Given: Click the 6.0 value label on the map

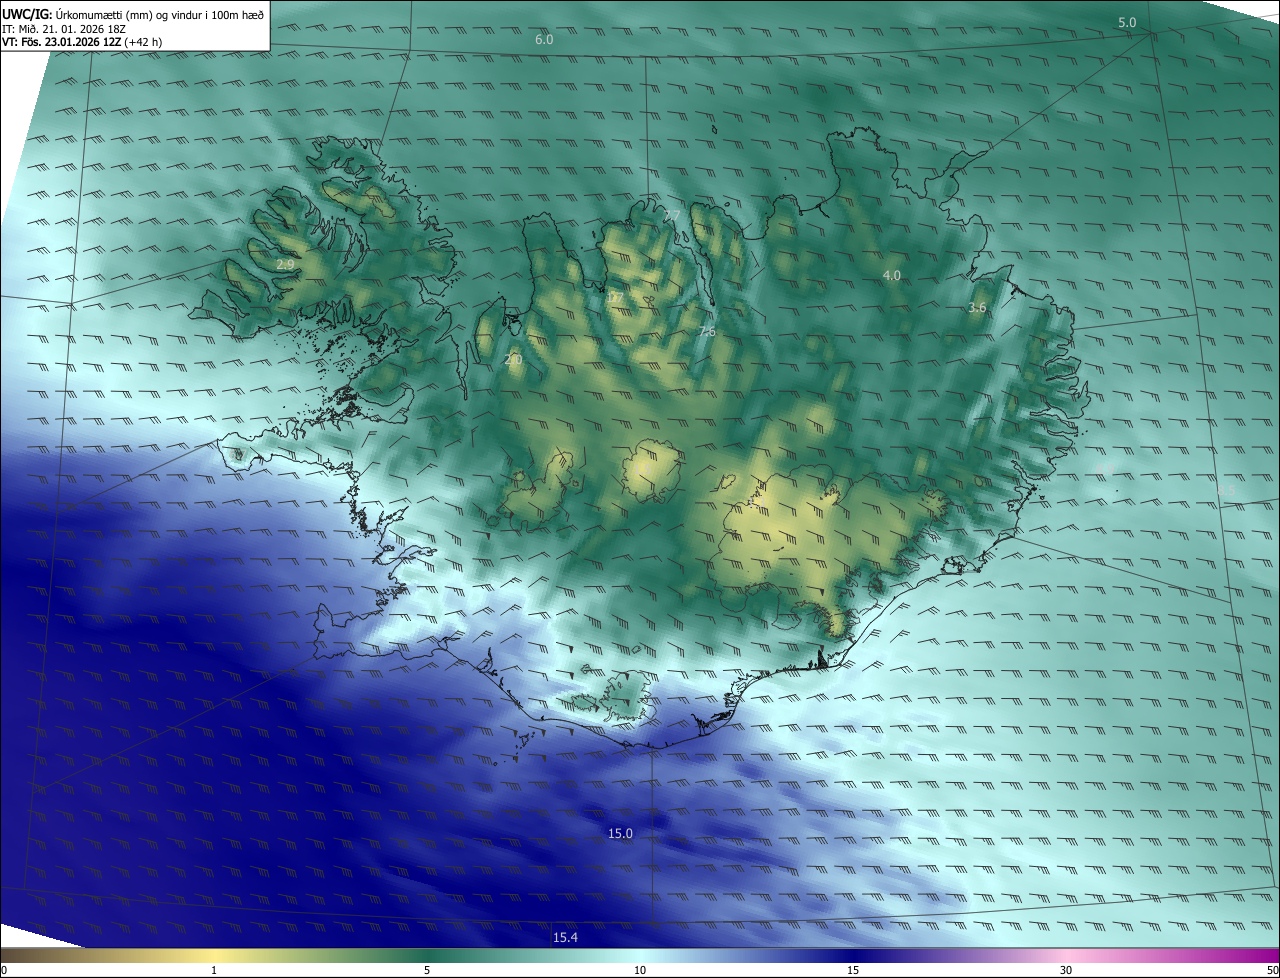Looking at the screenshot, I should (x=544, y=40).
